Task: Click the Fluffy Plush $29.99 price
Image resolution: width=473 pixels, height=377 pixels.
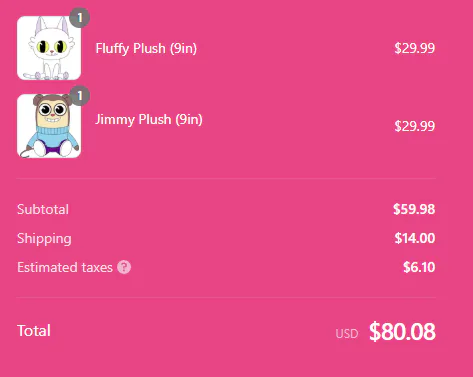Action: (x=415, y=48)
